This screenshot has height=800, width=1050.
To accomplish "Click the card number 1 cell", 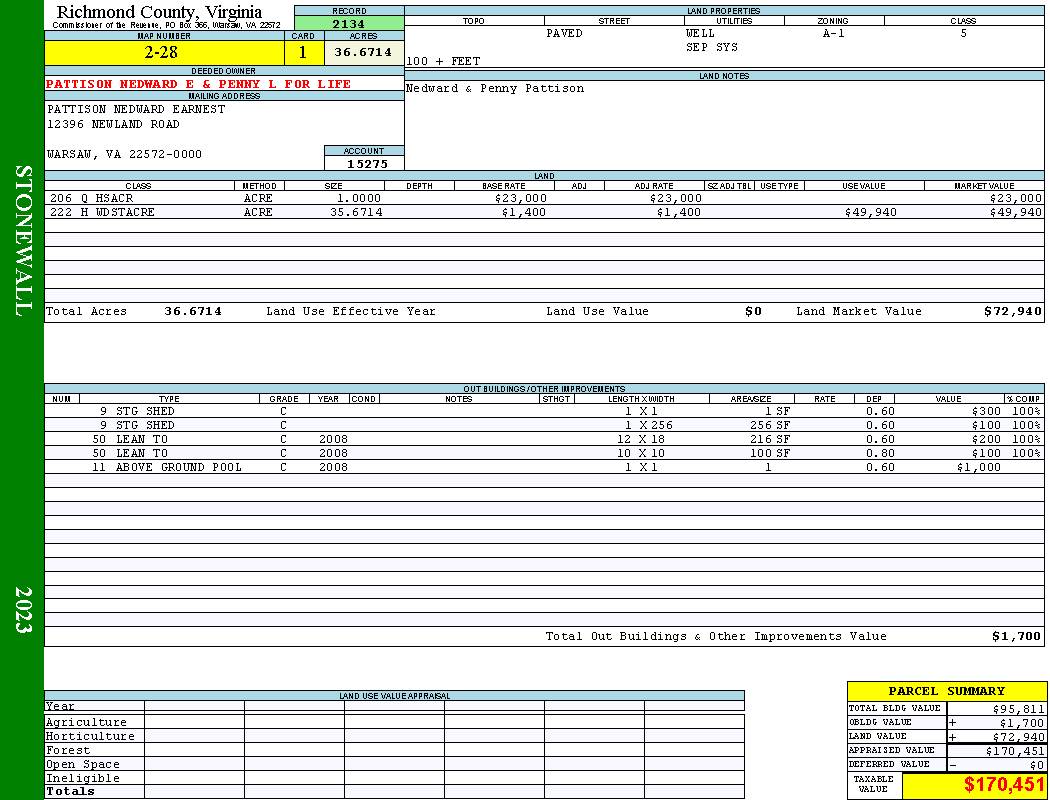I will pyautogui.click(x=304, y=52).
